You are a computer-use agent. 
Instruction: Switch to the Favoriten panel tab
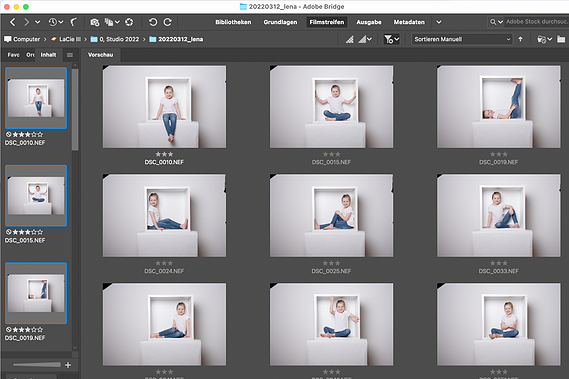[13, 55]
